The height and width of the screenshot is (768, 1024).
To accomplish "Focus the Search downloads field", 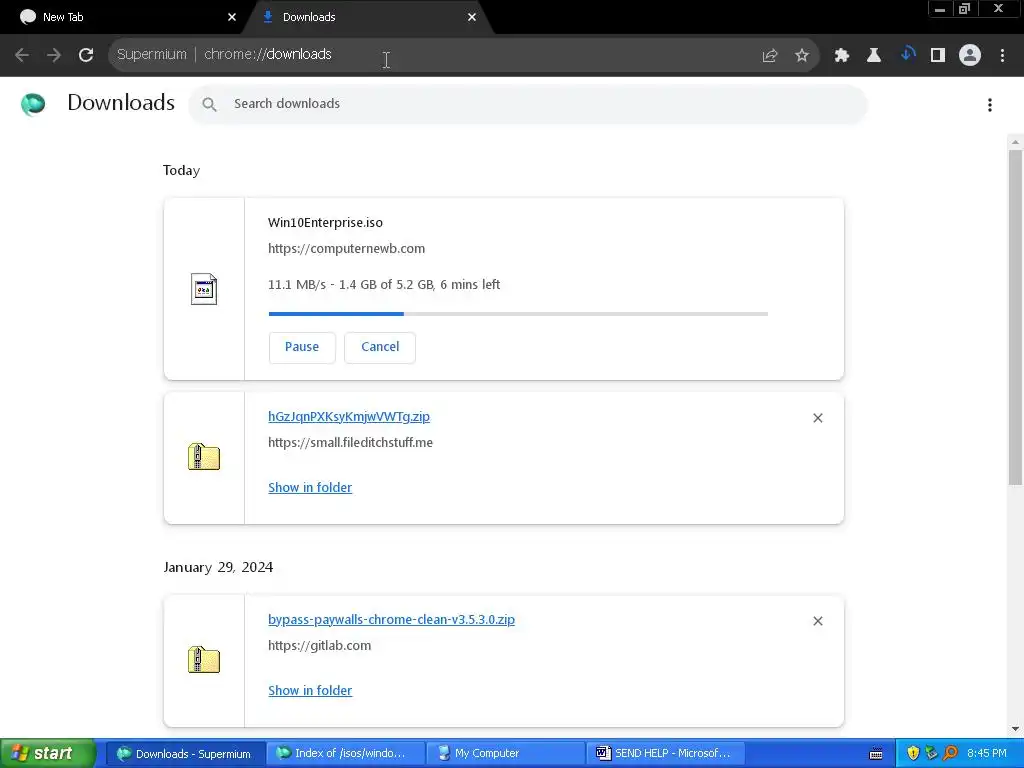I will pyautogui.click(x=528, y=104).
